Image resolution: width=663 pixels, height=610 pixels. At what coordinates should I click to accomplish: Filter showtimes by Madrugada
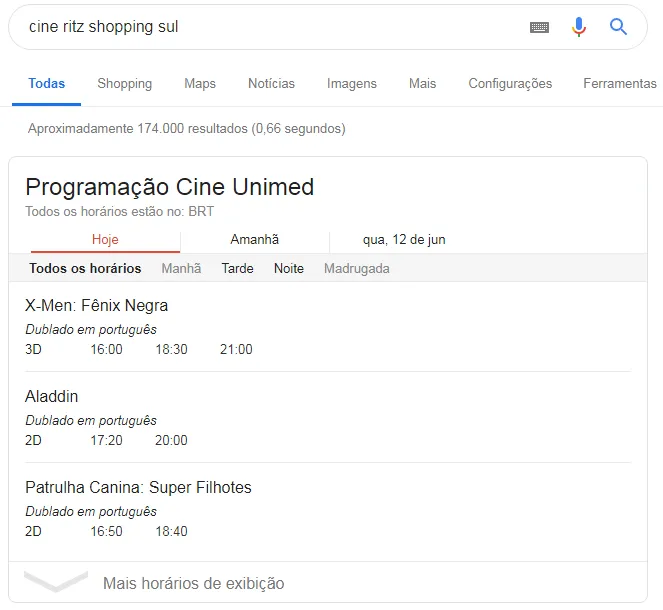pyautogui.click(x=357, y=269)
